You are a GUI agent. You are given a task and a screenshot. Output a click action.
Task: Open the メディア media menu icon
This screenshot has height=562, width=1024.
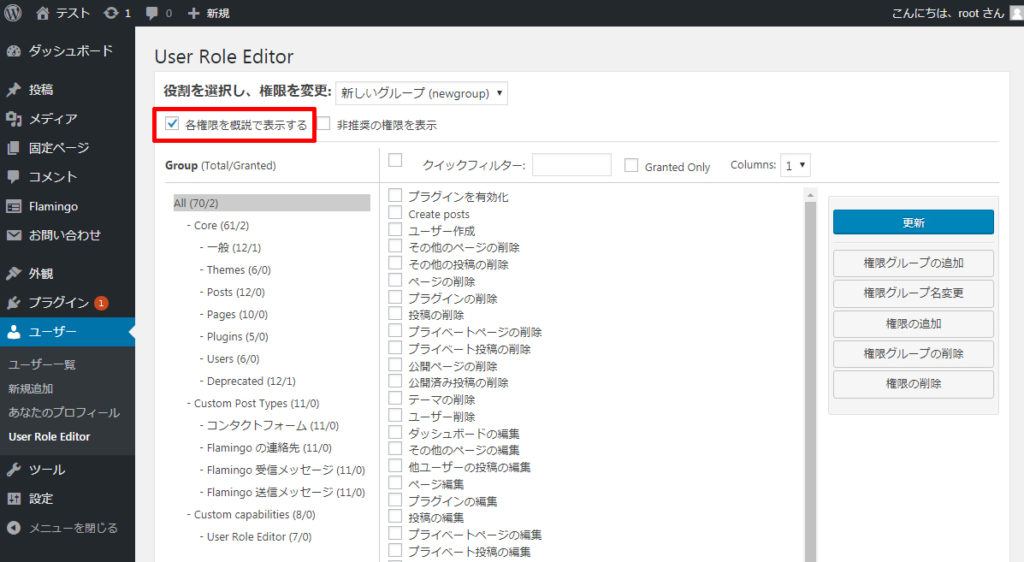[x=14, y=119]
